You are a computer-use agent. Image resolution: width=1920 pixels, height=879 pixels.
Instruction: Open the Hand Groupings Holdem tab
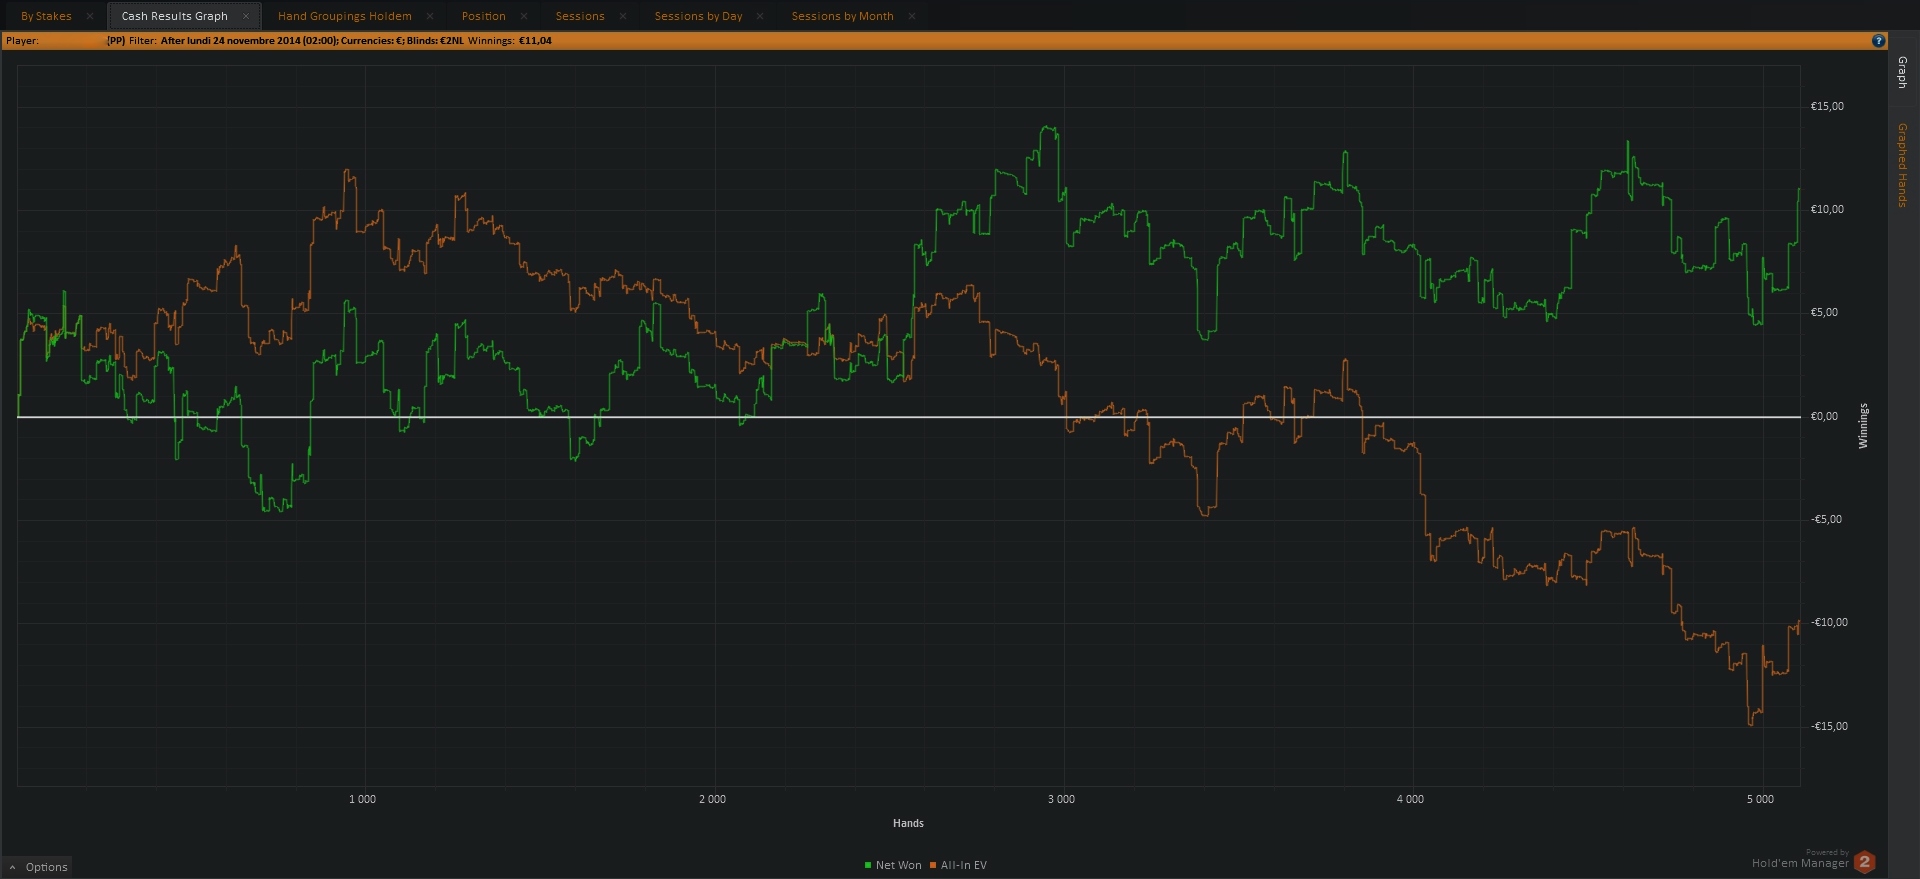pyautogui.click(x=344, y=16)
